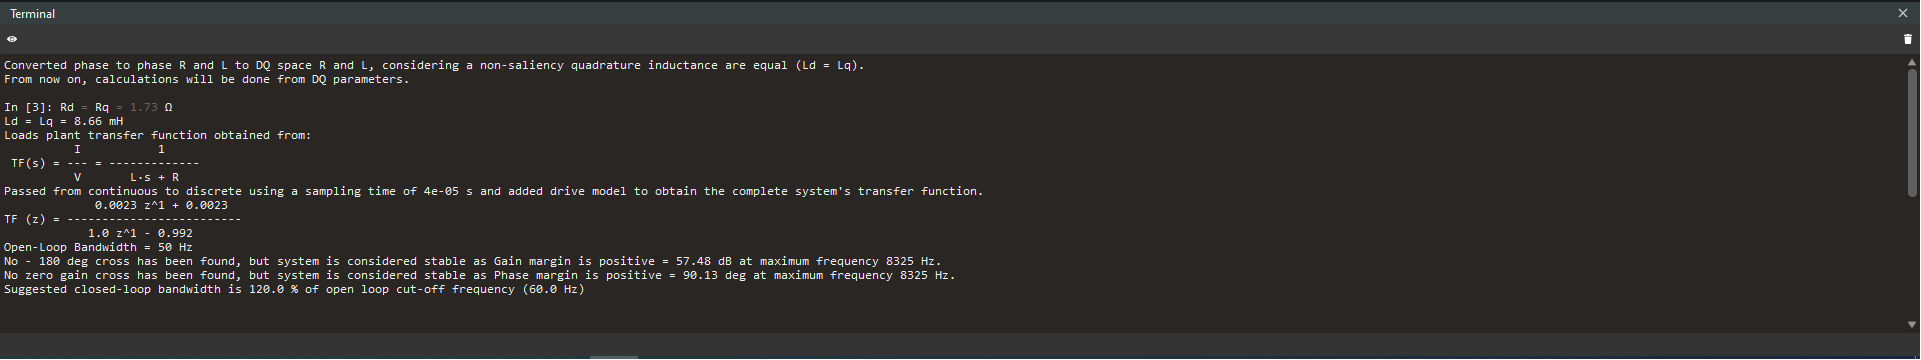Click the "Ld = Lq = 8.66 mH" line

[x=64, y=121]
